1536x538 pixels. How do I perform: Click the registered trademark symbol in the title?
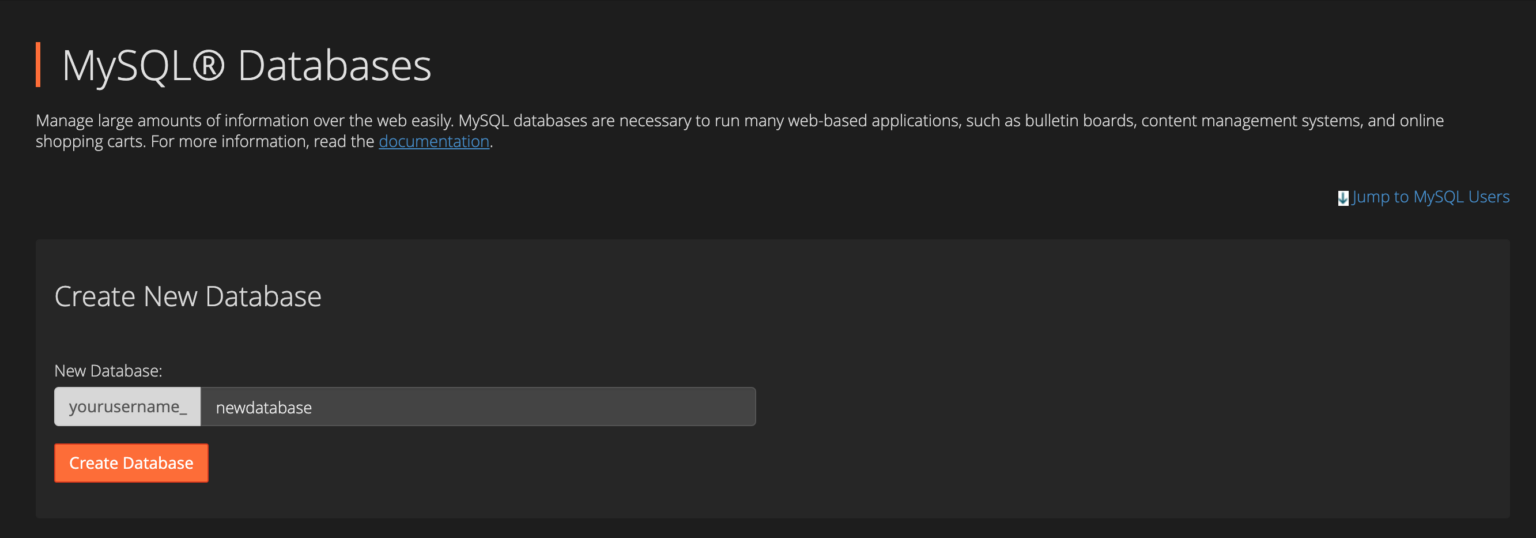coord(210,66)
